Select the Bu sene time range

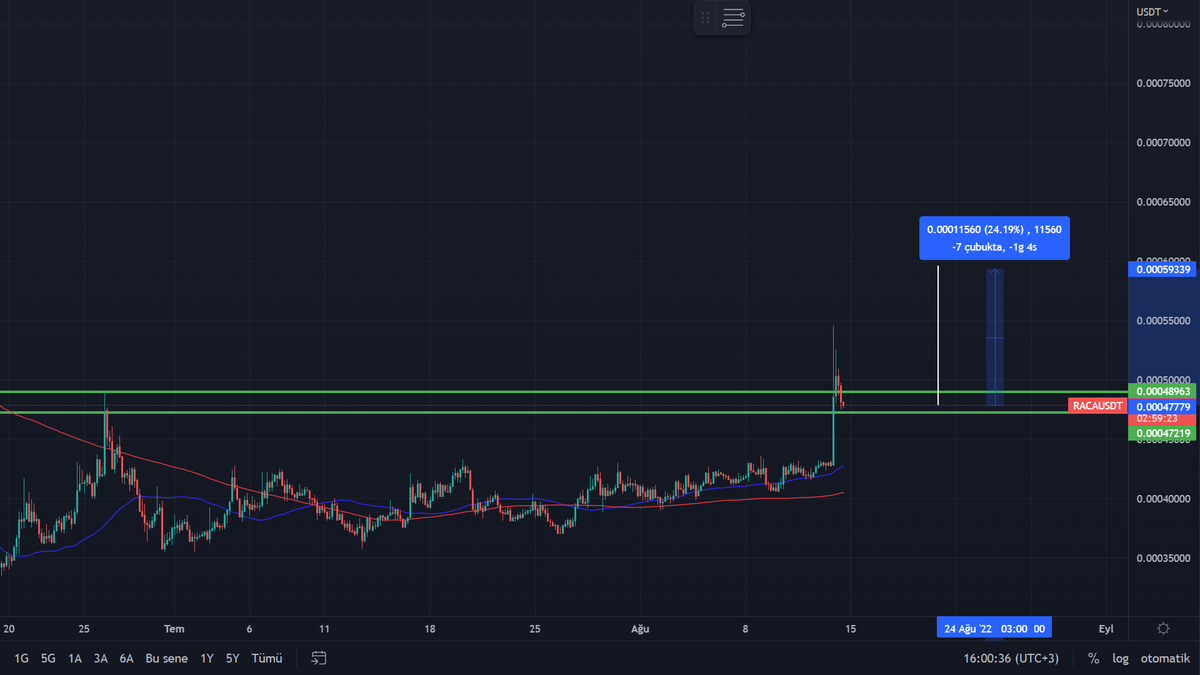tap(167, 658)
